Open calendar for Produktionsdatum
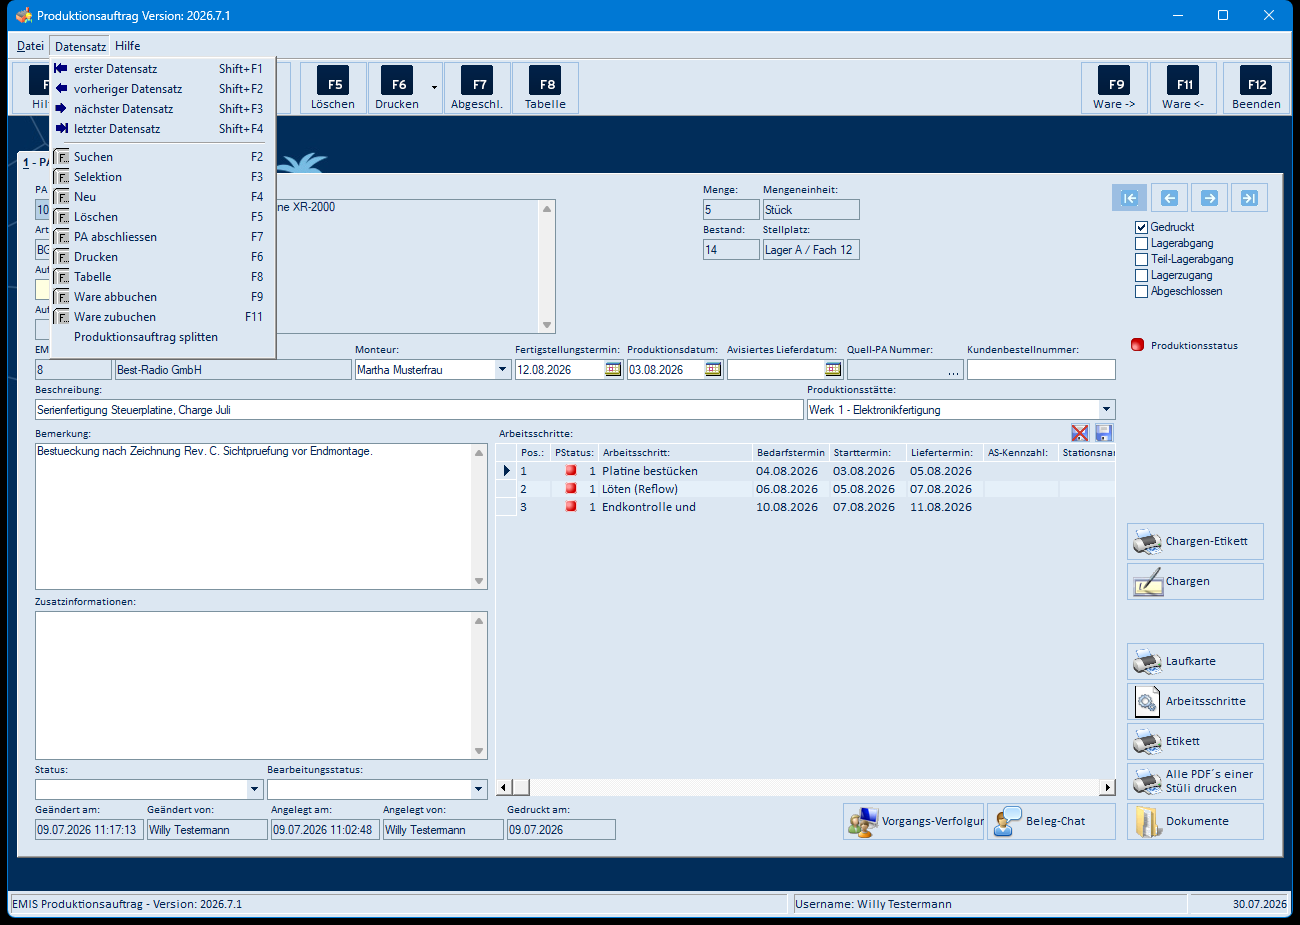Image resolution: width=1300 pixels, height=925 pixels. pyautogui.click(x=713, y=370)
